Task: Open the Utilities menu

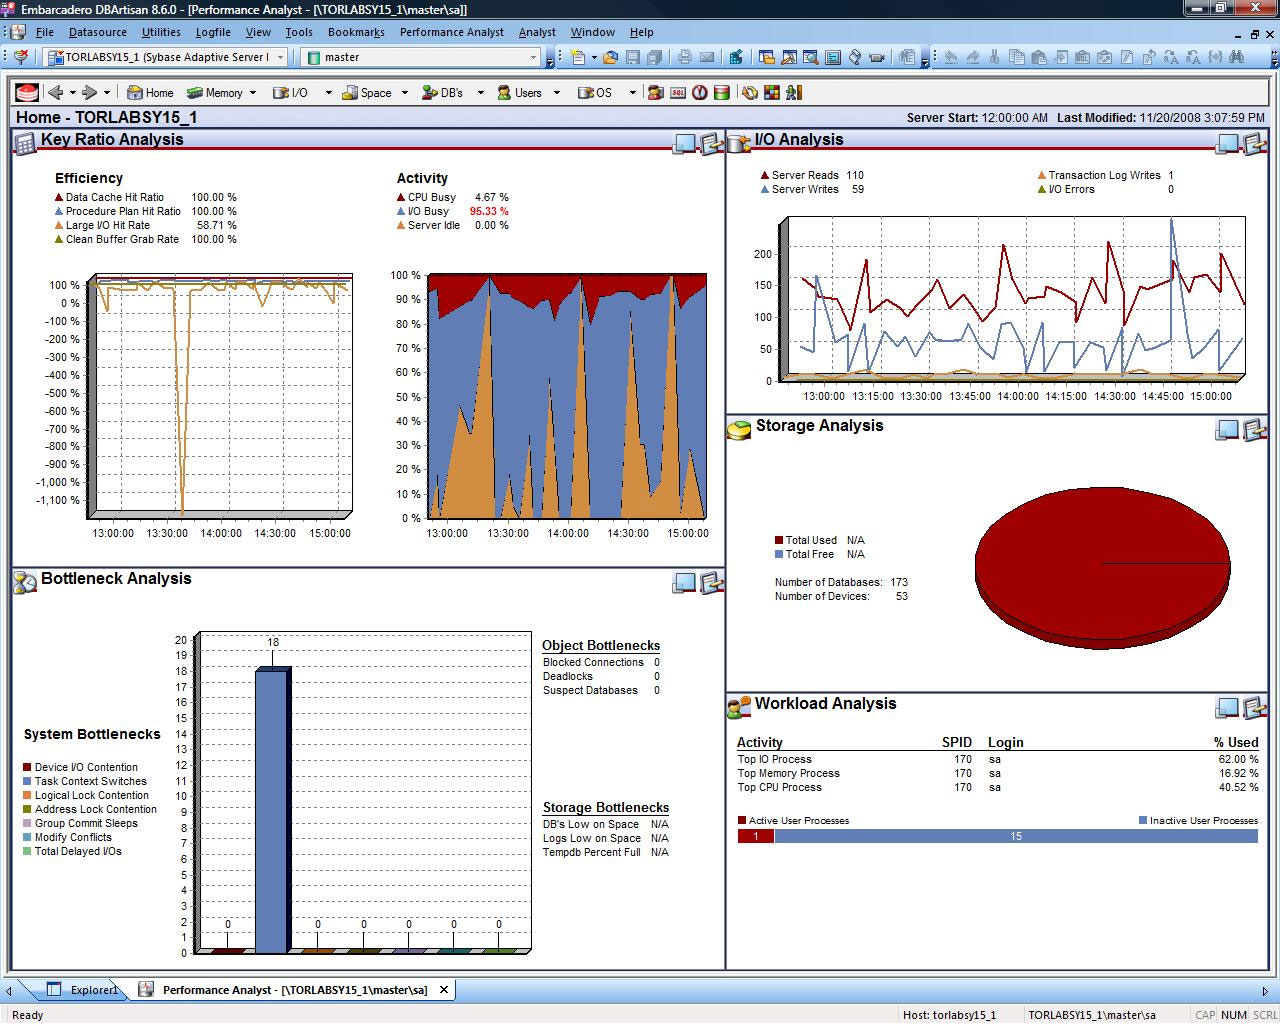Action: (x=161, y=32)
